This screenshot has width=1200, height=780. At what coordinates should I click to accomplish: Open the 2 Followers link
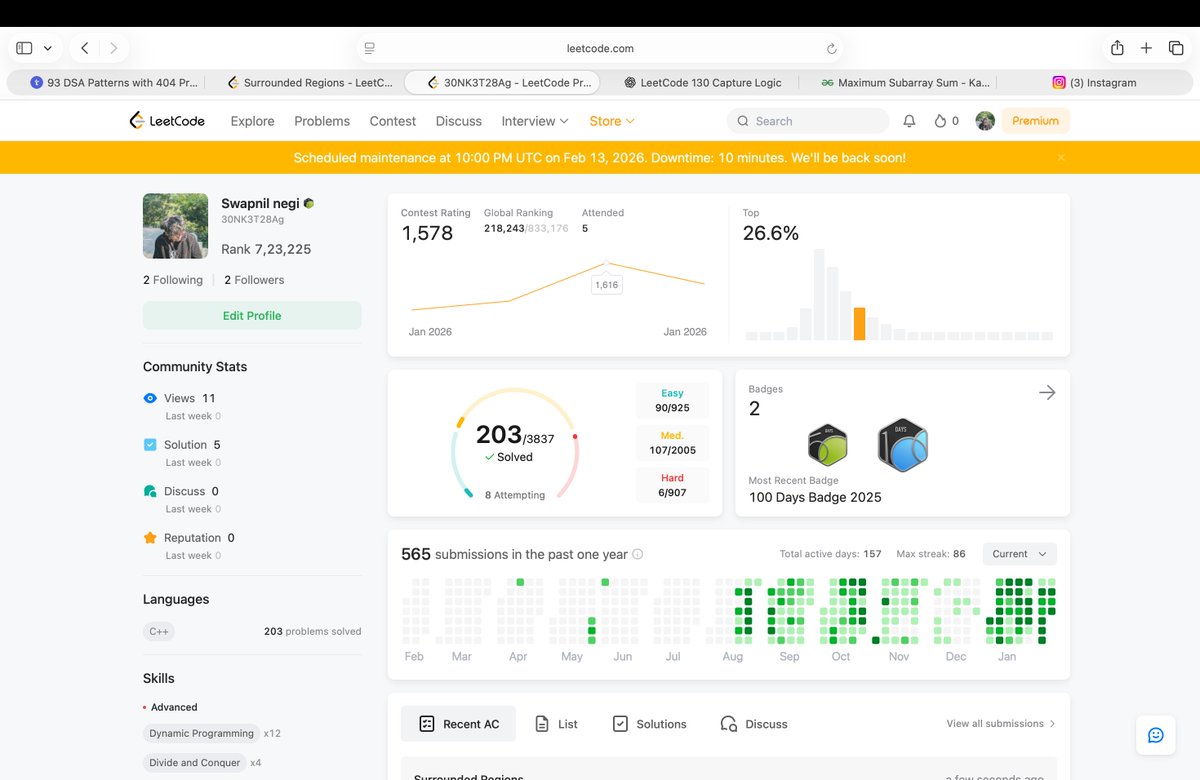[x=254, y=280]
